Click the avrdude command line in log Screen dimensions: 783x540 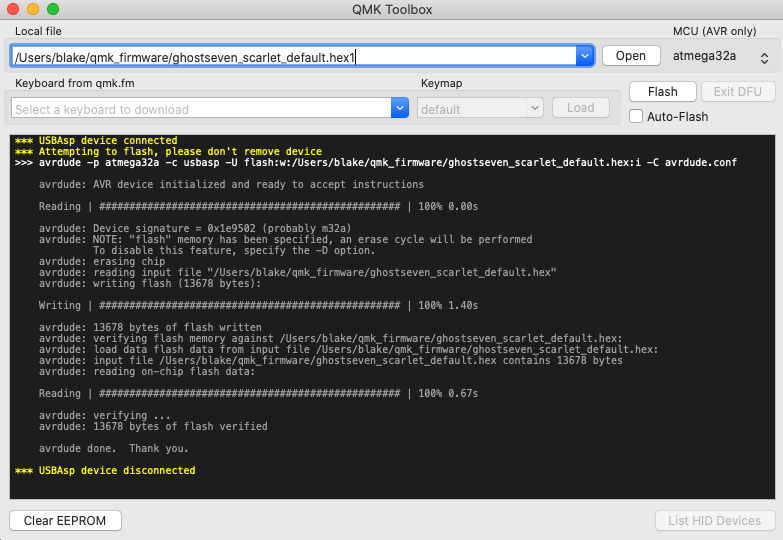pos(376,162)
